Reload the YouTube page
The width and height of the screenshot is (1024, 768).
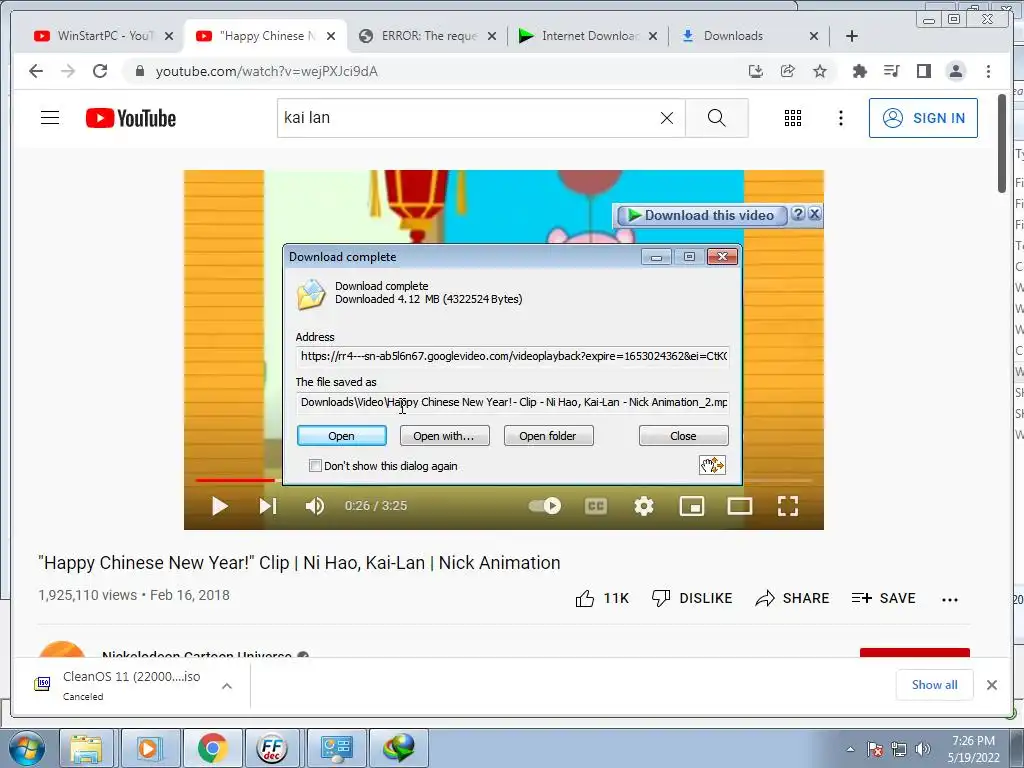coord(100,71)
